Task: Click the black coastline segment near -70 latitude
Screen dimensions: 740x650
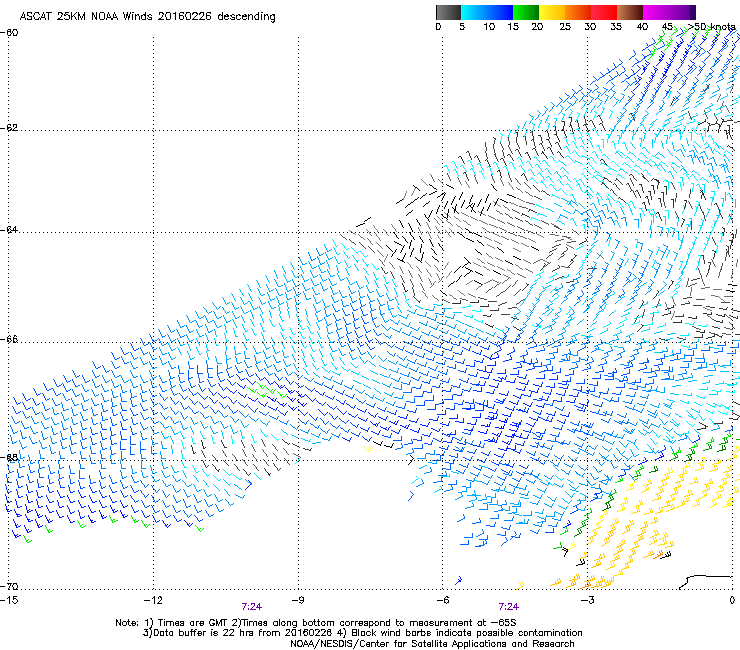Action: (x=706, y=582)
